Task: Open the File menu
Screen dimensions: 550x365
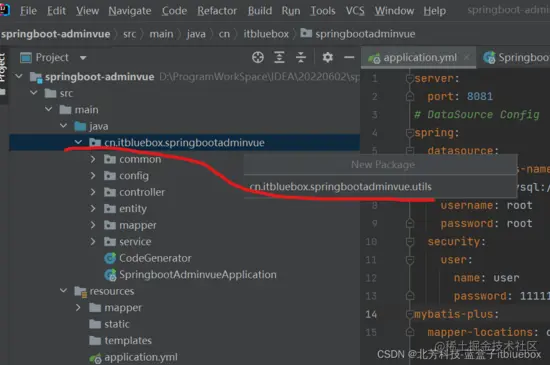Action: click(x=28, y=11)
